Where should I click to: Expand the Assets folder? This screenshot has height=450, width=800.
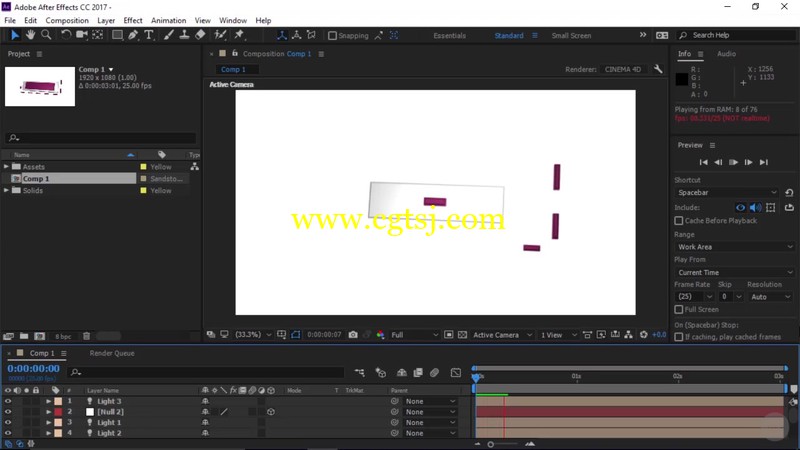point(6,166)
